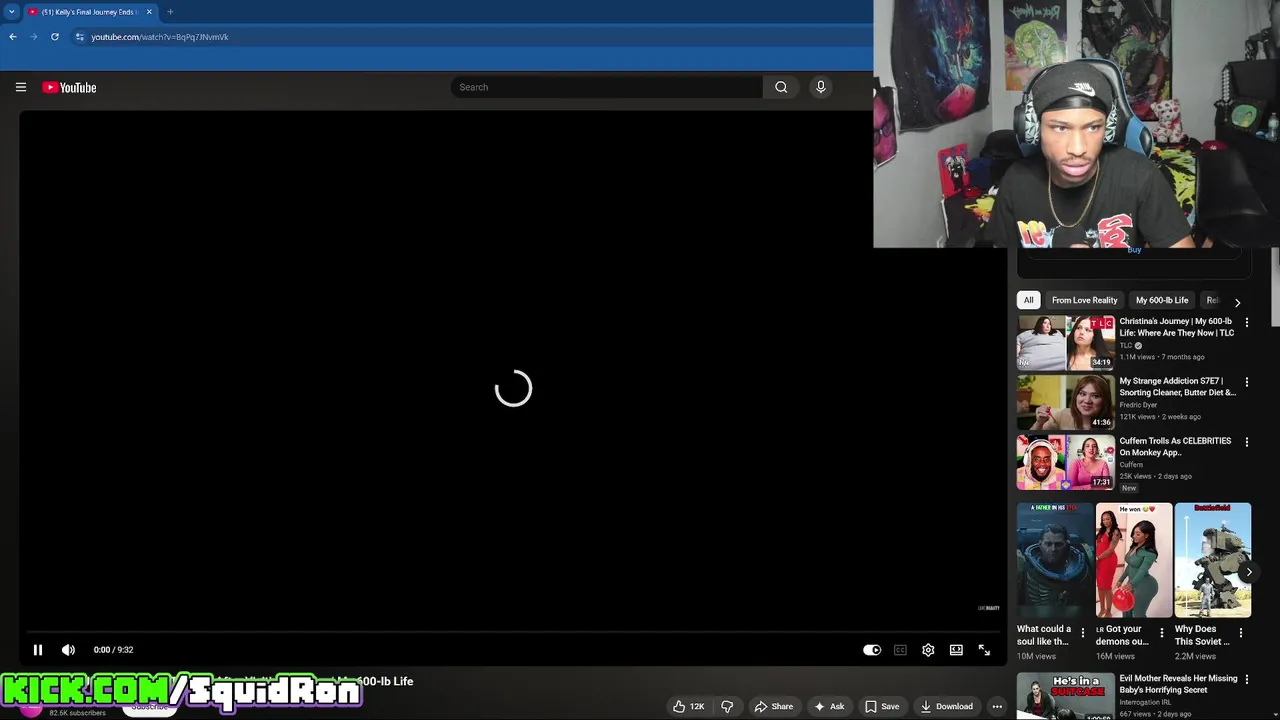Open options for 'Got your demons' short
Image resolution: width=1280 pixels, height=720 pixels.
pyautogui.click(x=1161, y=633)
